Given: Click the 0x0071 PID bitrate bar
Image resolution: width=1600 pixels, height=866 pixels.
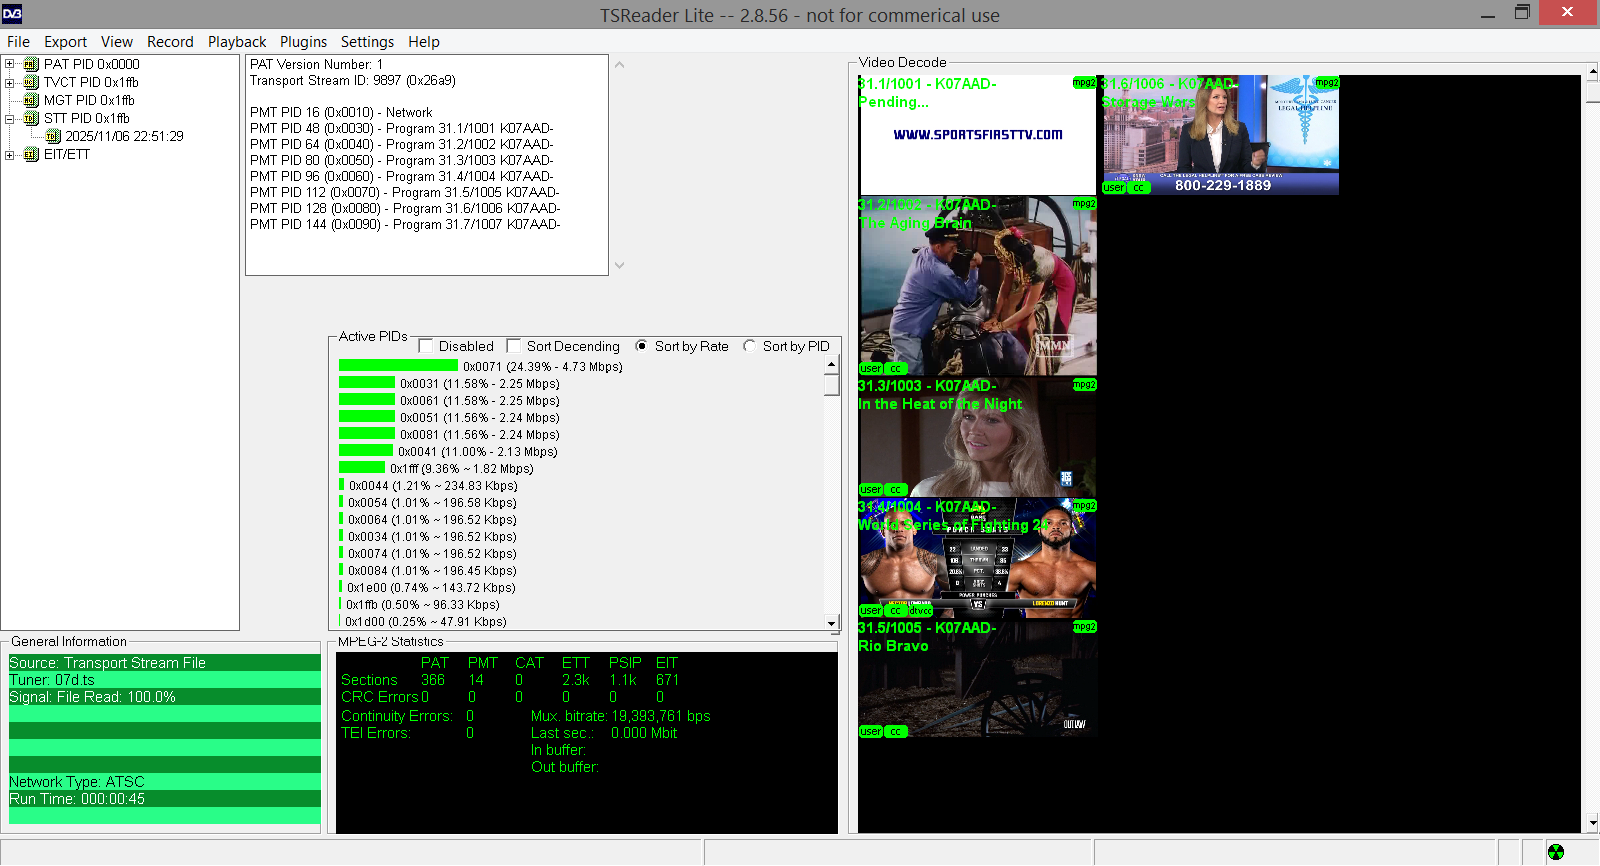Looking at the screenshot, I should pyautogui.click(x=398, y=366).
